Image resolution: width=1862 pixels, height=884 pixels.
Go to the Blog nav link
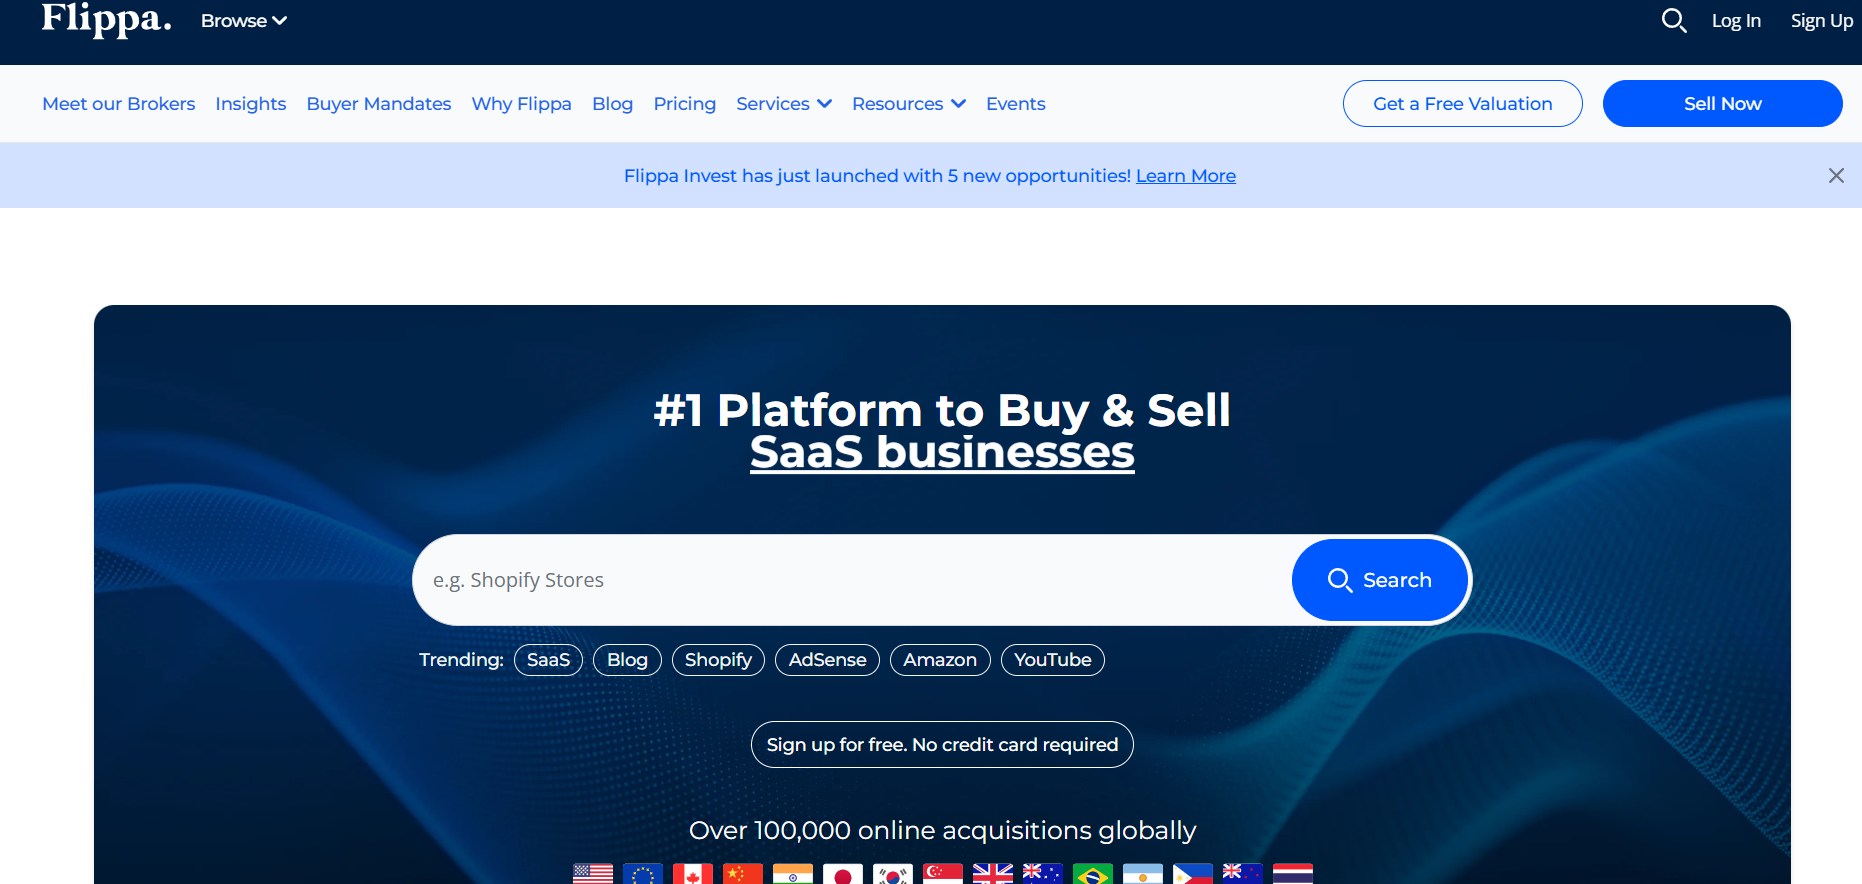pos(612,104)
